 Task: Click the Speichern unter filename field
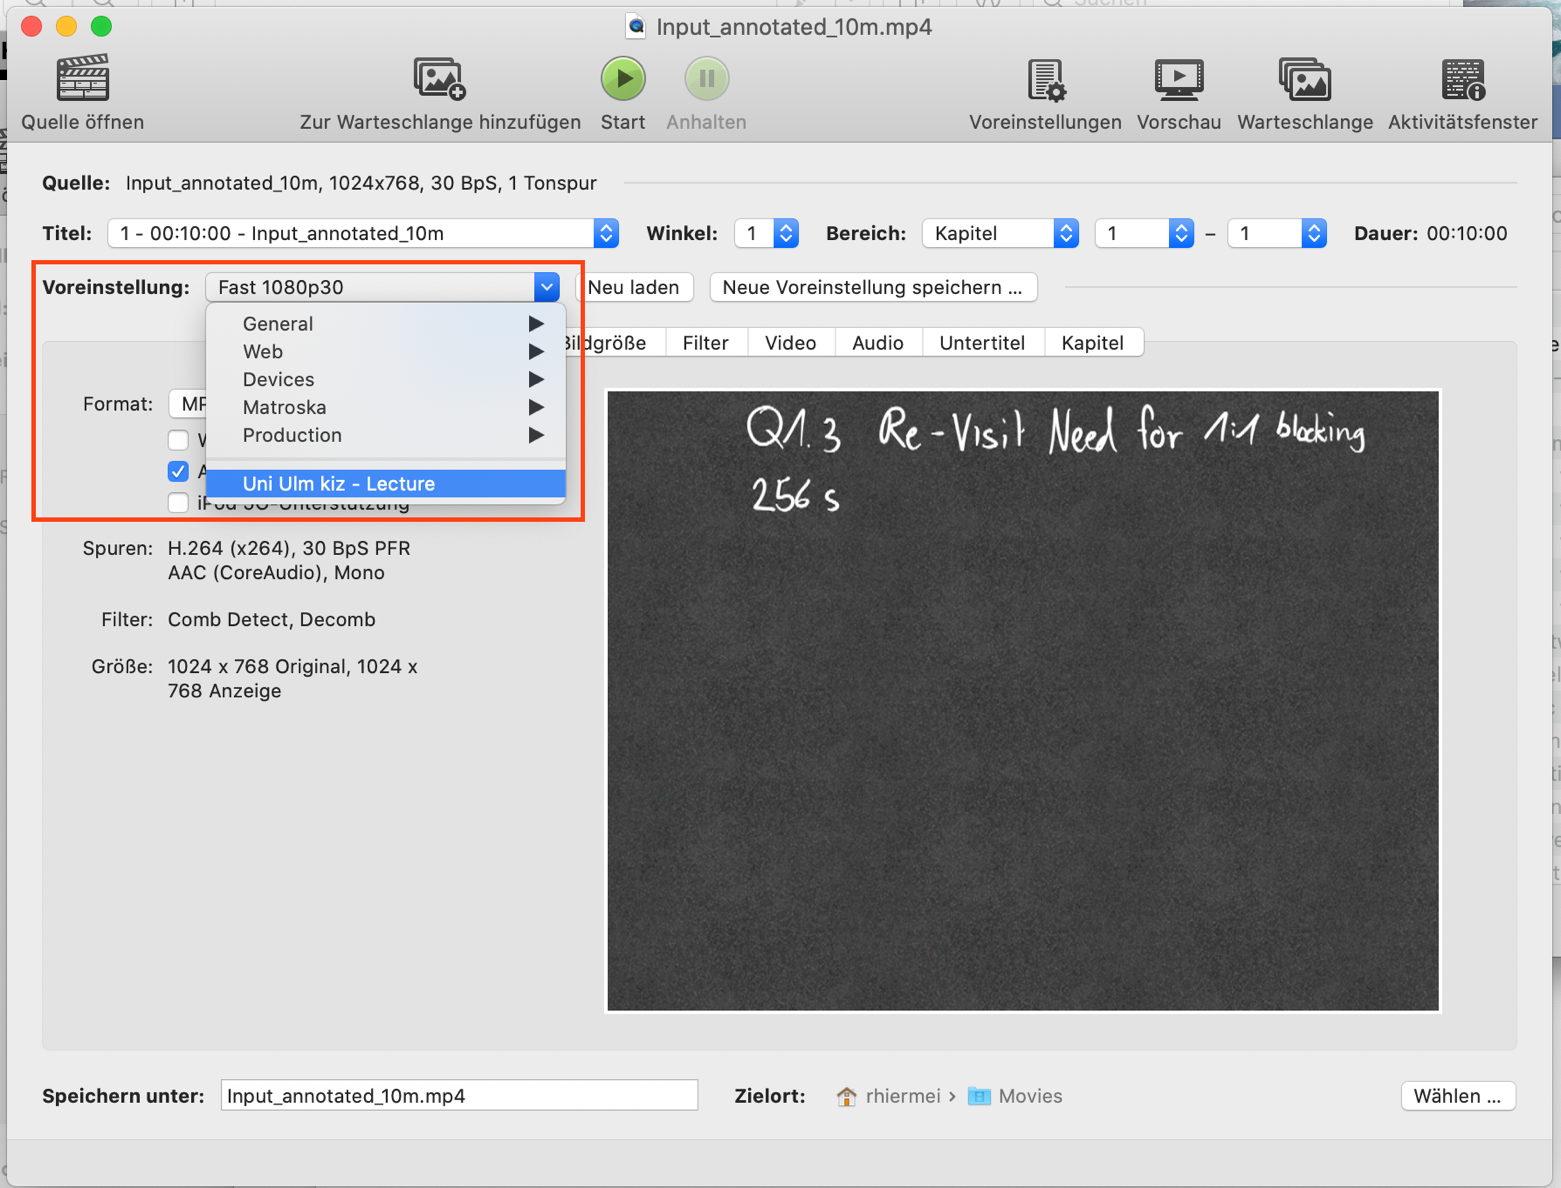tap(459, 1096)
